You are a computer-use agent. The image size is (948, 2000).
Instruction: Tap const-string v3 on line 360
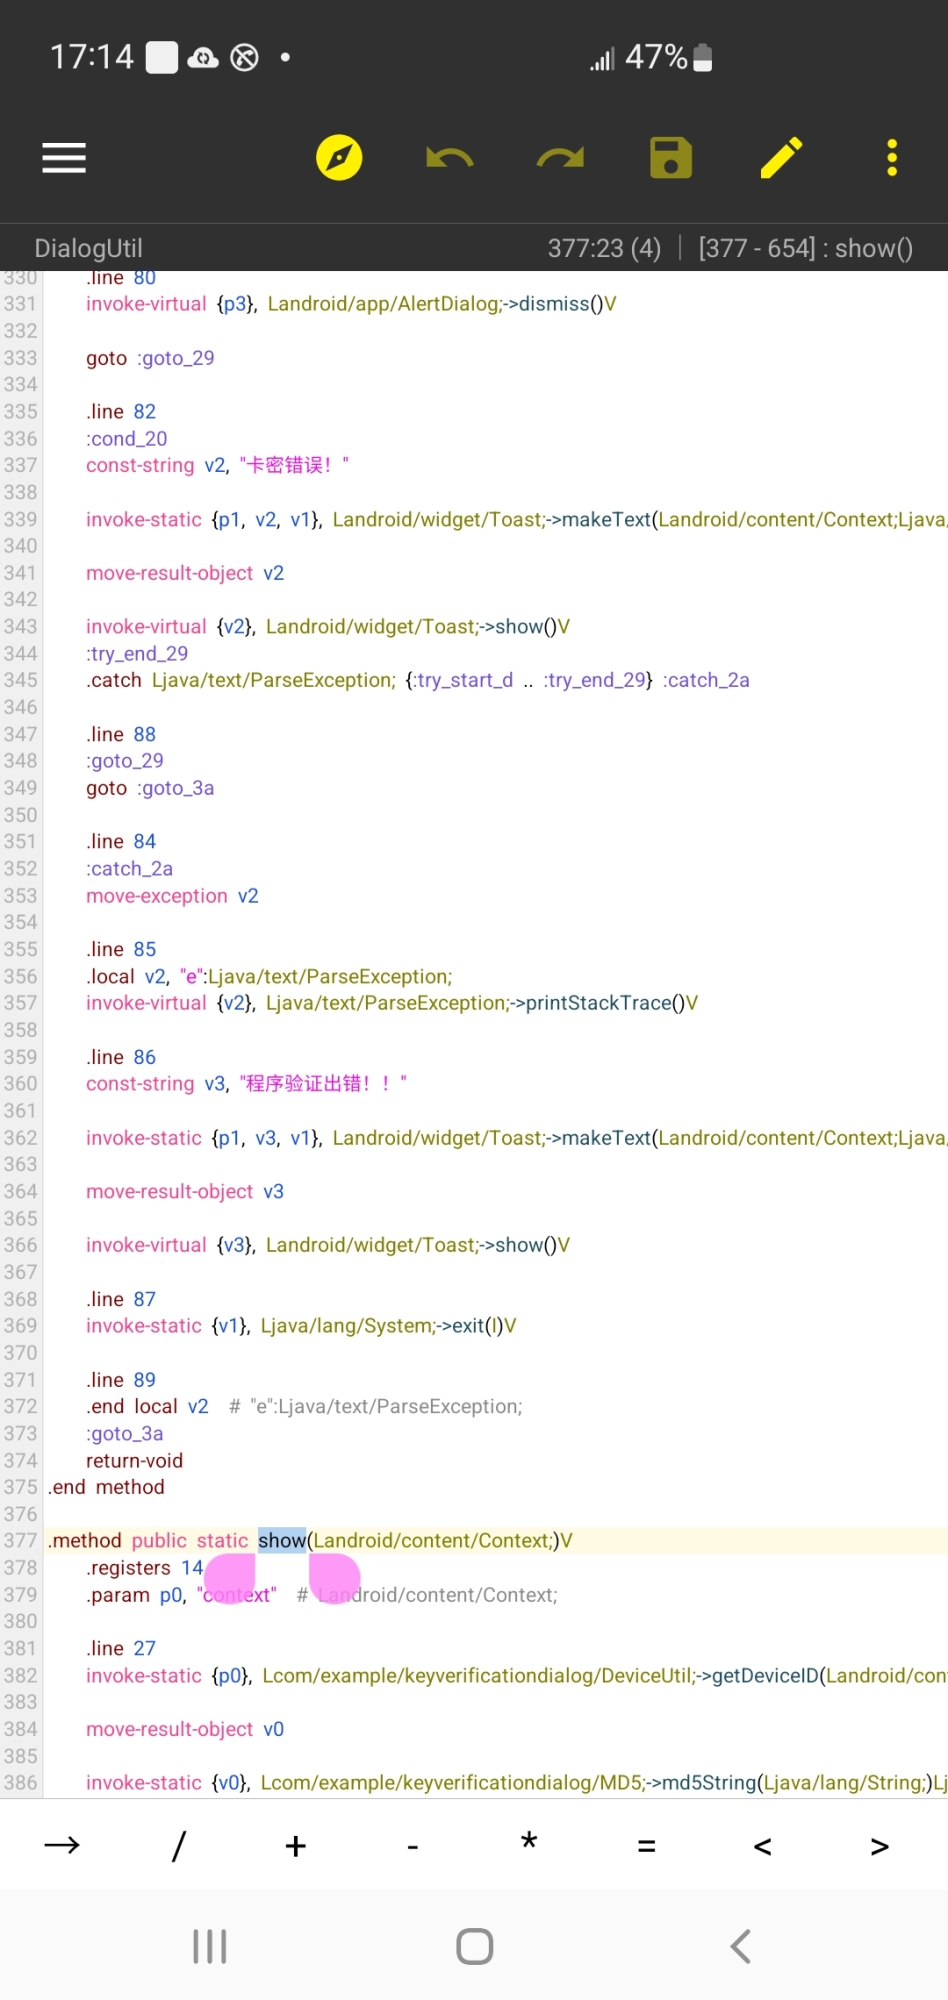coord(246,1084)
